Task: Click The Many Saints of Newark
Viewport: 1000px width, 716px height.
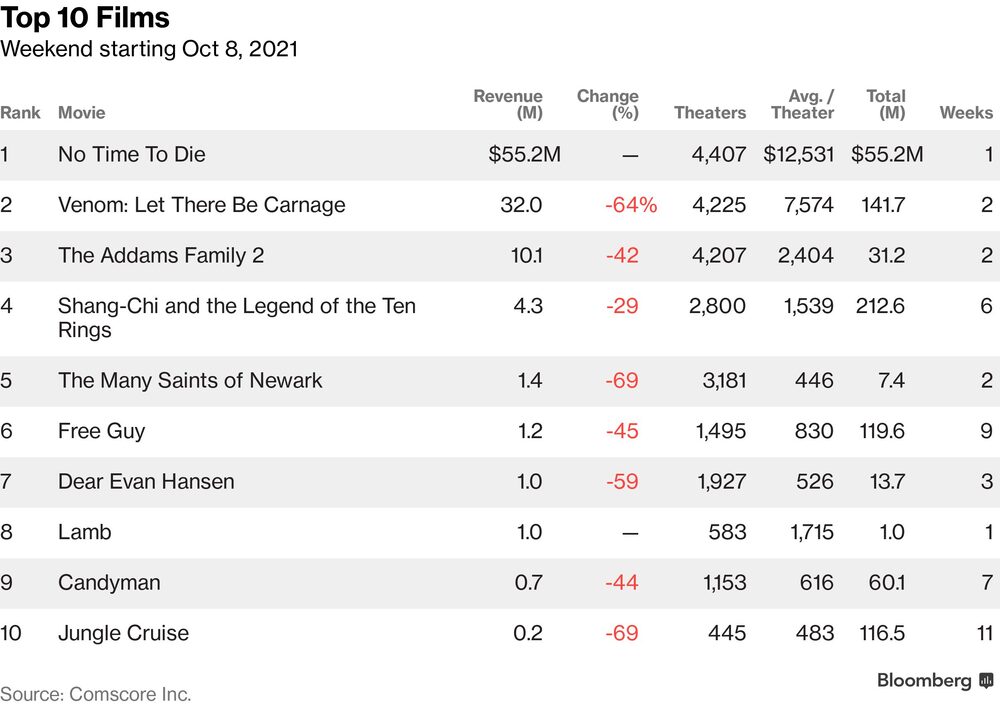Action: pyautogui.click(x=190, y=381)
